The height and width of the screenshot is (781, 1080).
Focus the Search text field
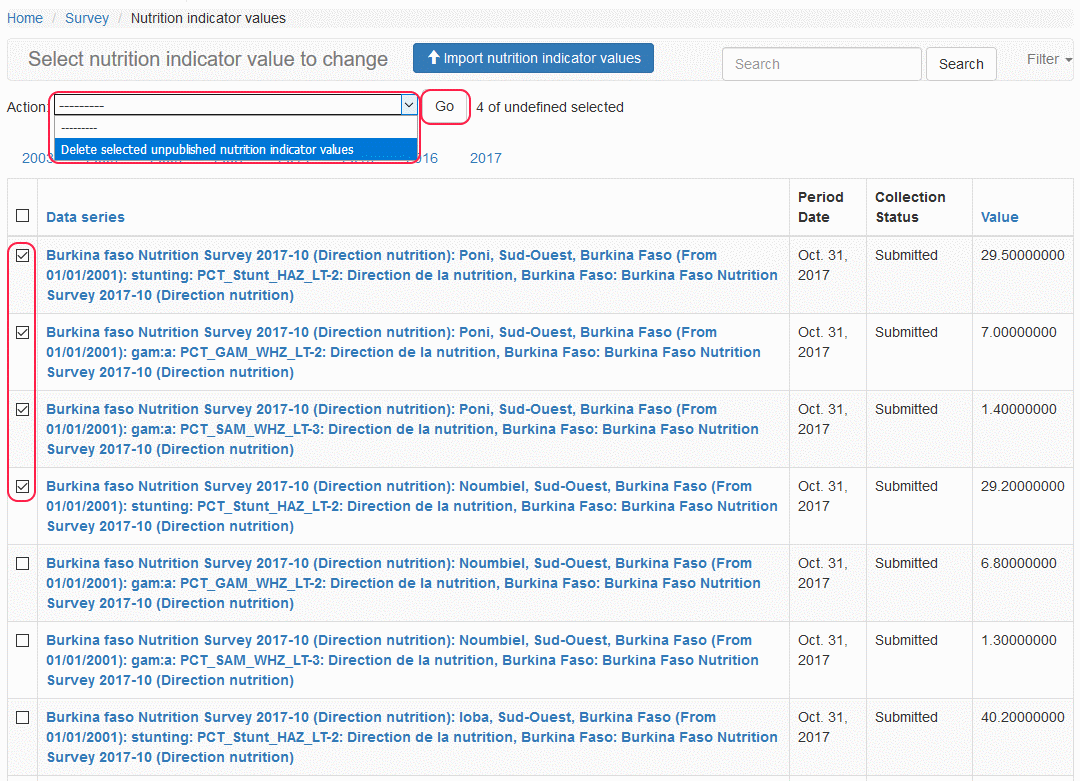click(x=821, y=64)
